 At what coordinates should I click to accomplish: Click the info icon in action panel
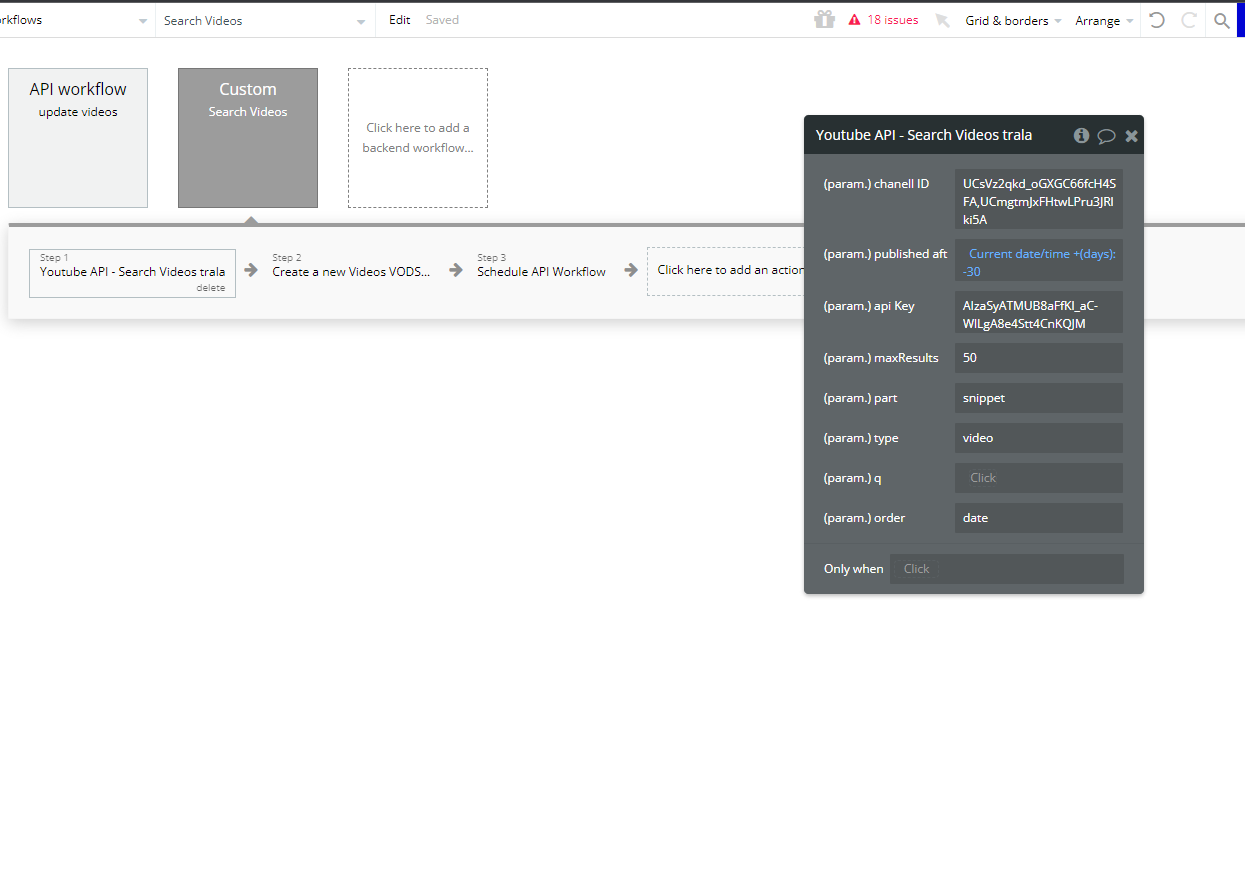coord(1081,135)
